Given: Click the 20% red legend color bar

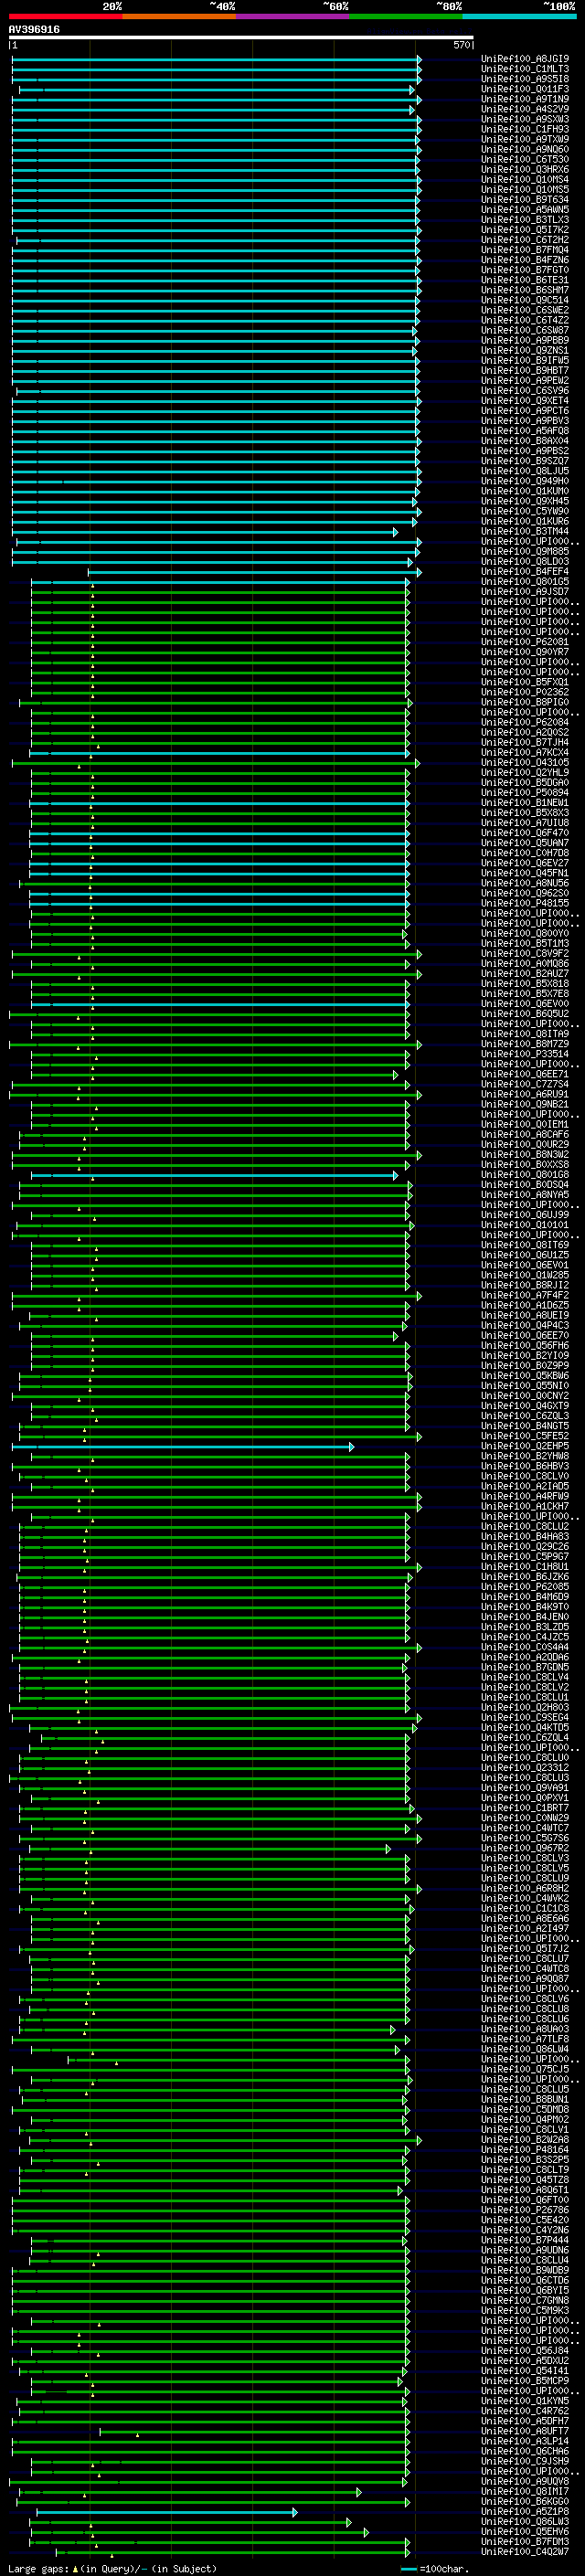Looking at the screenshot, I should point(65,16).
